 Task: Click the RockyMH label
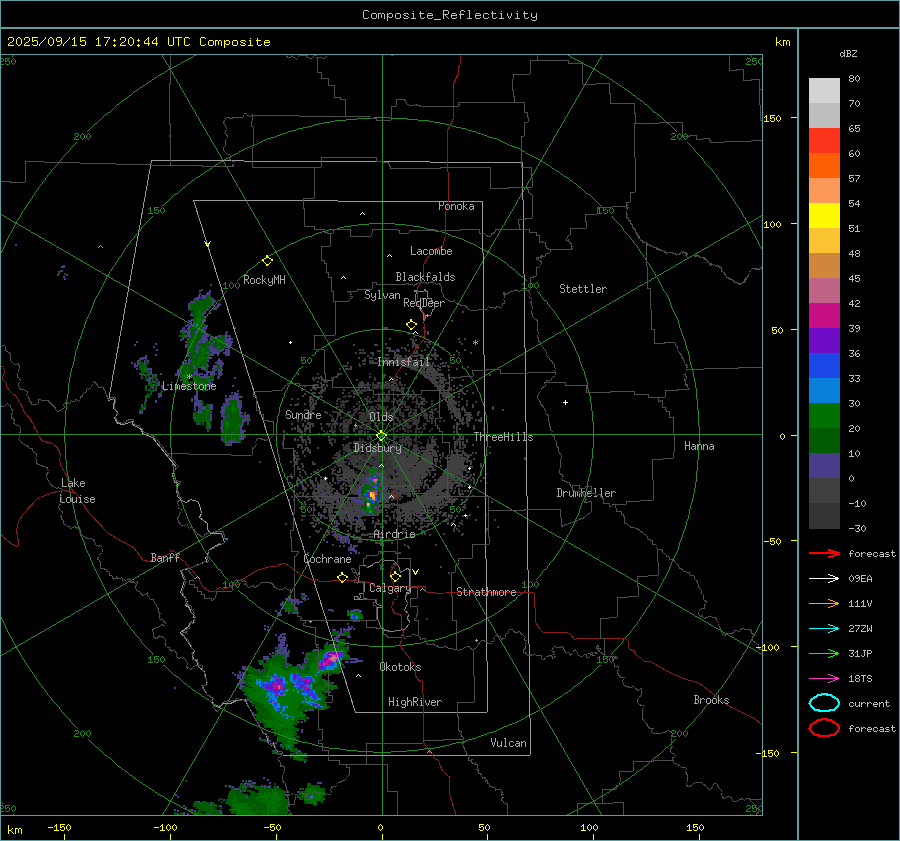click(264, 280)
